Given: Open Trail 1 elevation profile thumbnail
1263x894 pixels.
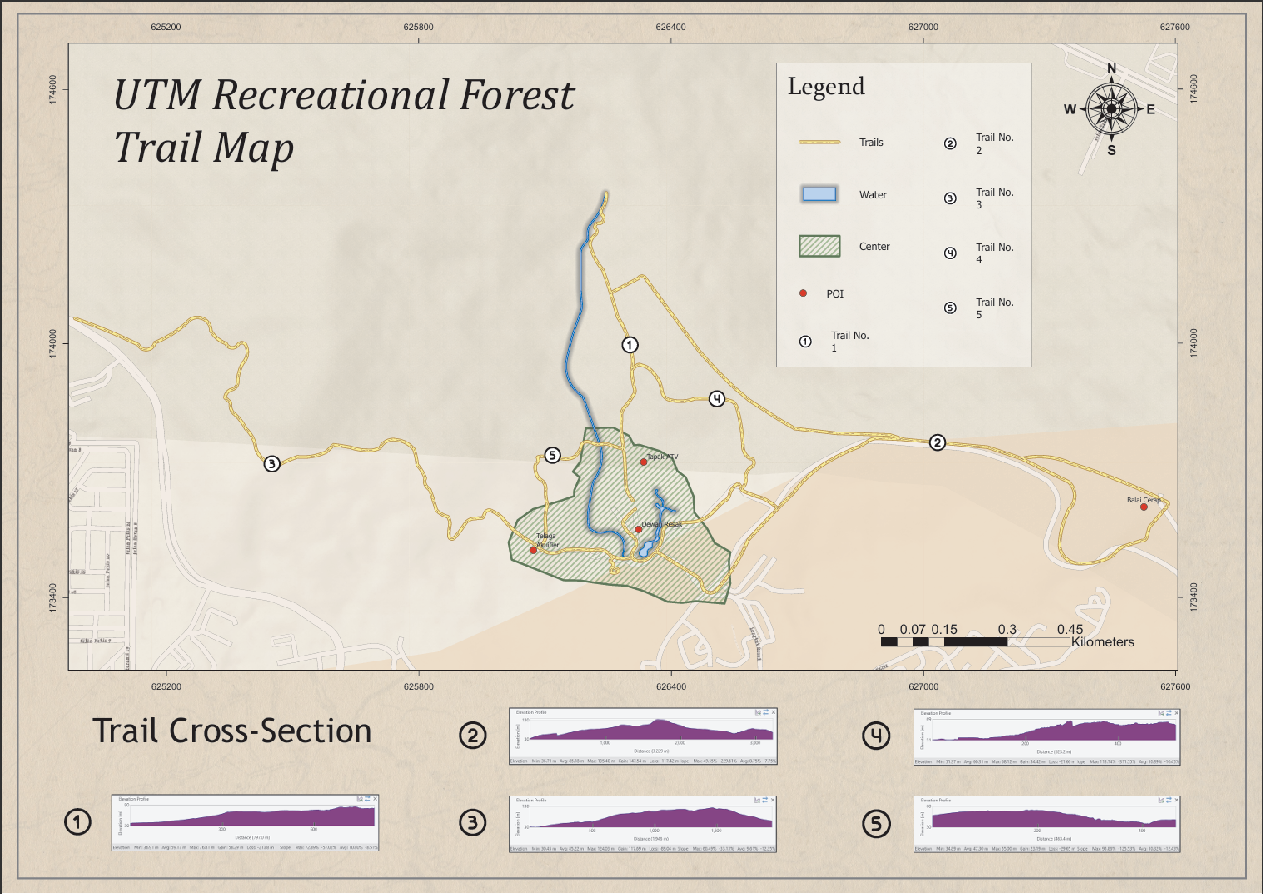Looking at the screenshot, I should click(246, 824).
